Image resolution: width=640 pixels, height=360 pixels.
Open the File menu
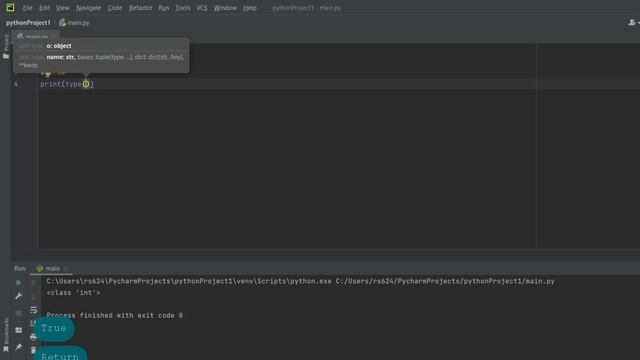click(27, 8)
